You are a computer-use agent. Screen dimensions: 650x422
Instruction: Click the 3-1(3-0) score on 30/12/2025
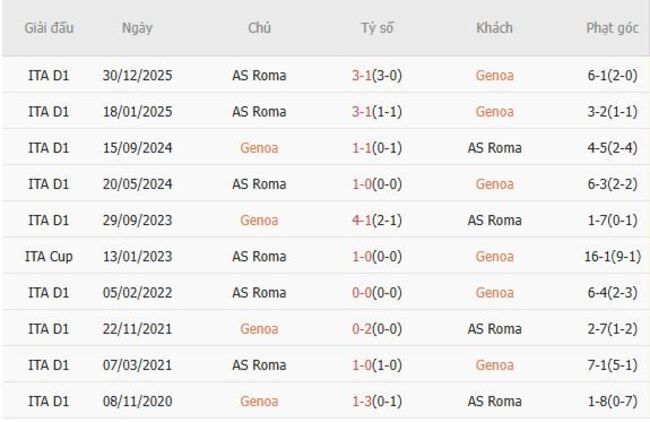(377, 75)
